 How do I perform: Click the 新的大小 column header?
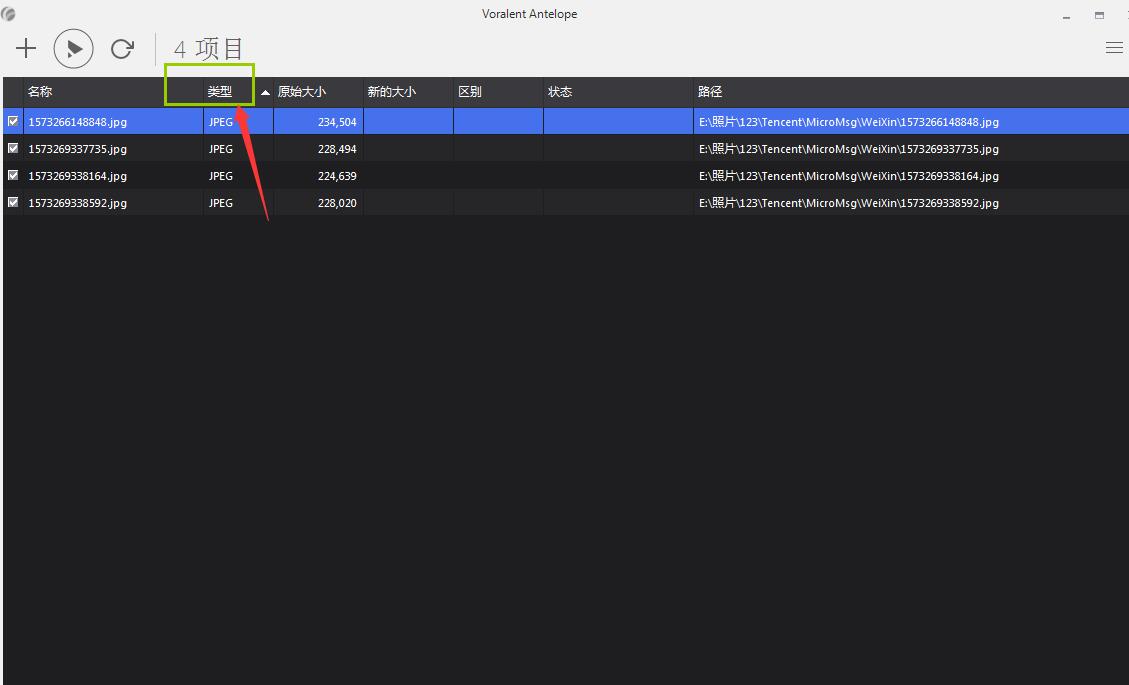click(391, 92)
